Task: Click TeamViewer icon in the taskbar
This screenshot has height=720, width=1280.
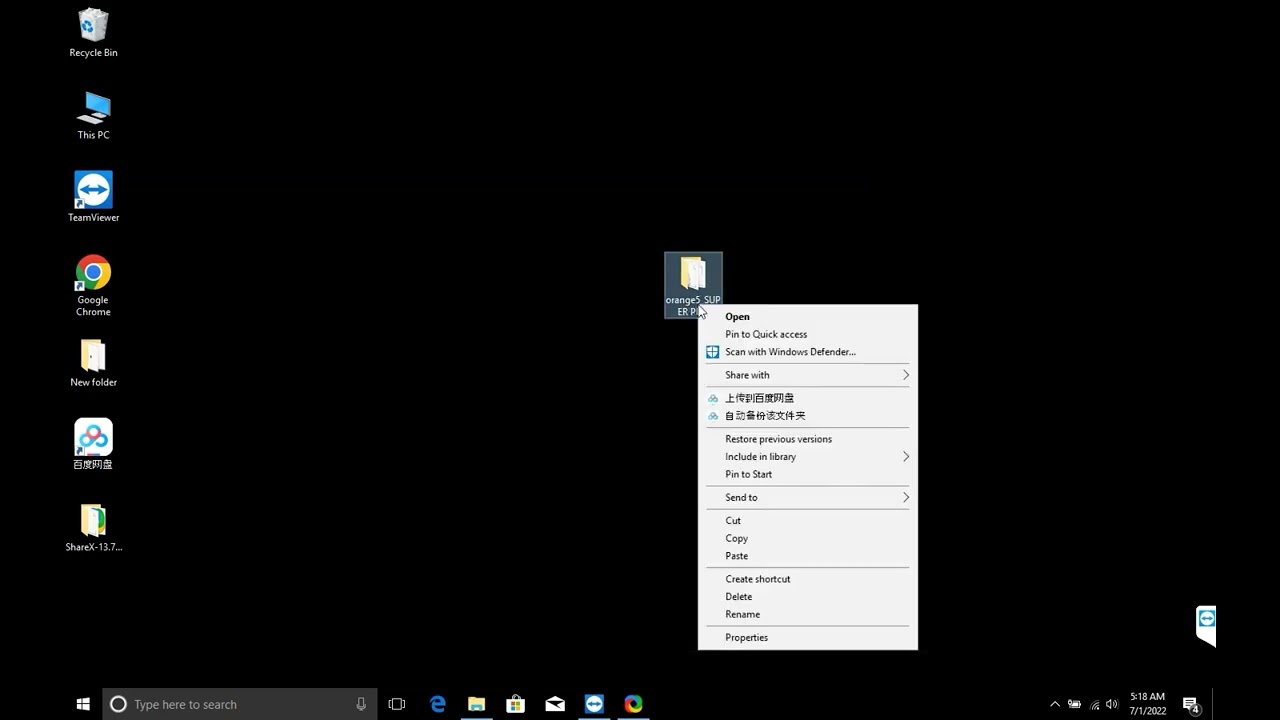Action: [594, 704]
